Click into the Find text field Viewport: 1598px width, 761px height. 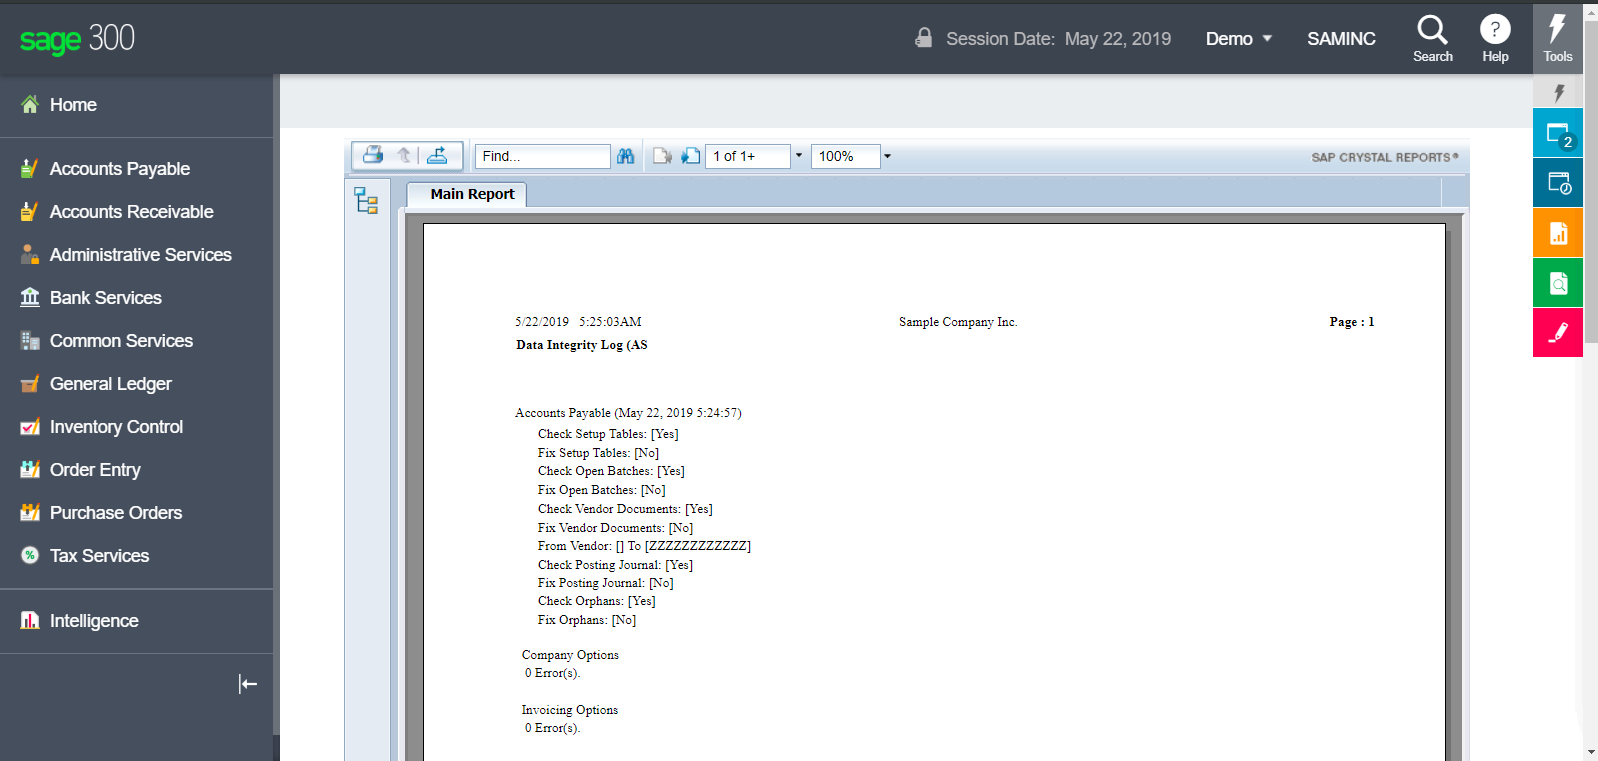tap(542, 156)
